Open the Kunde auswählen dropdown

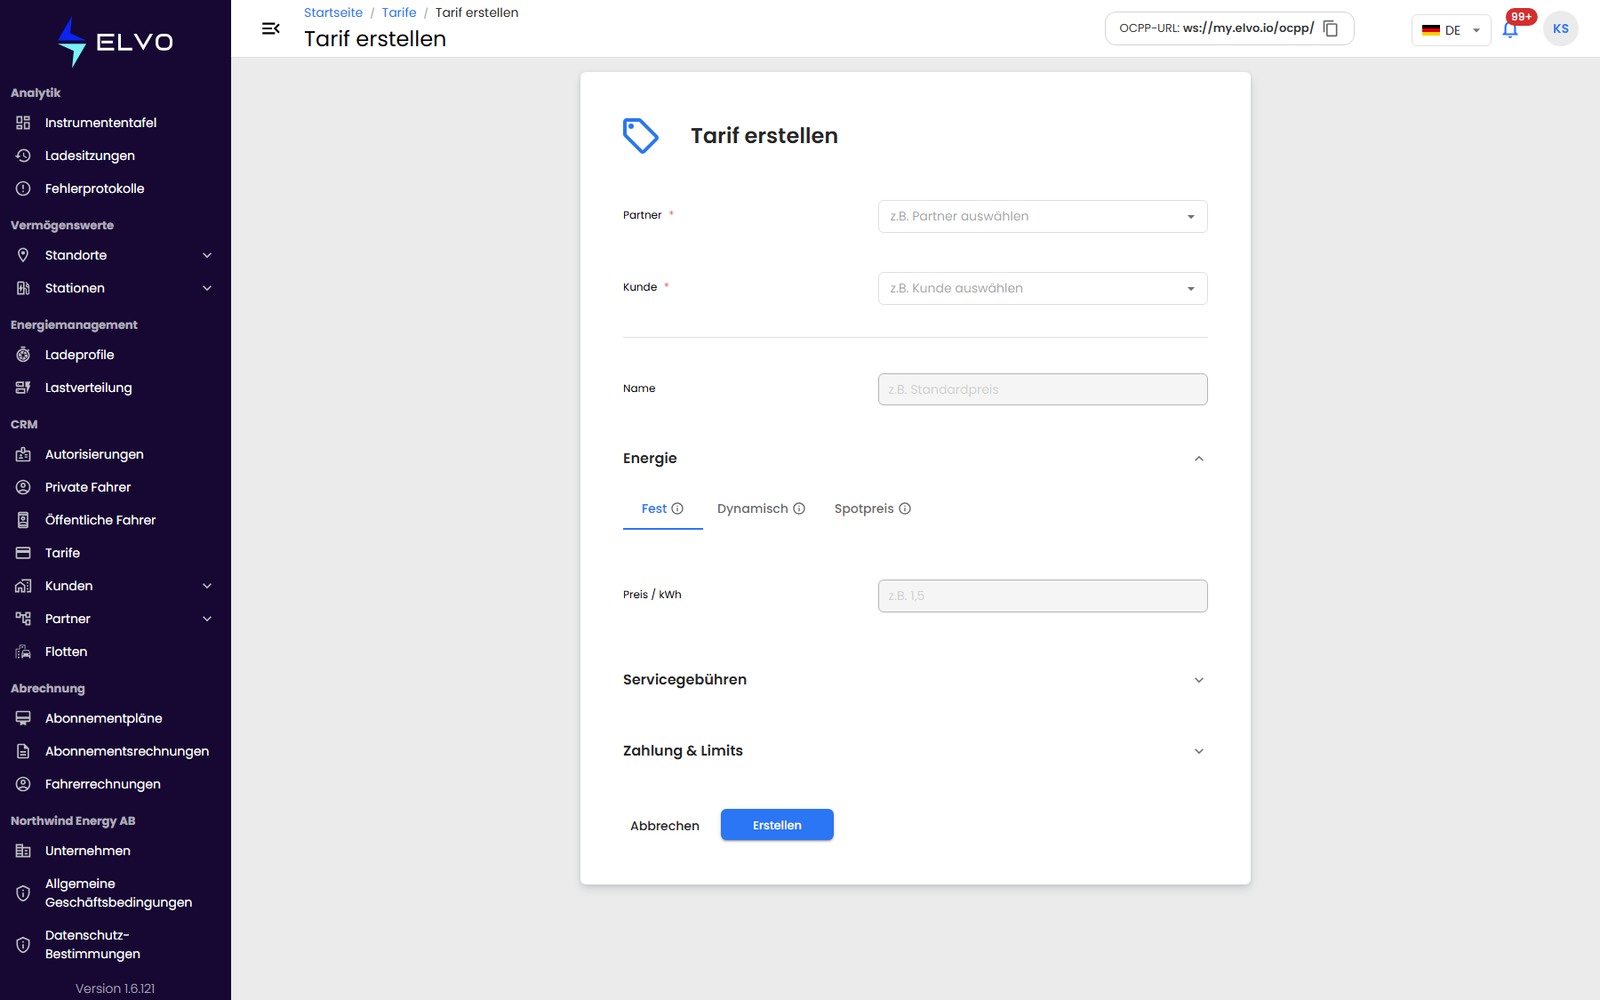(1042, 289)
